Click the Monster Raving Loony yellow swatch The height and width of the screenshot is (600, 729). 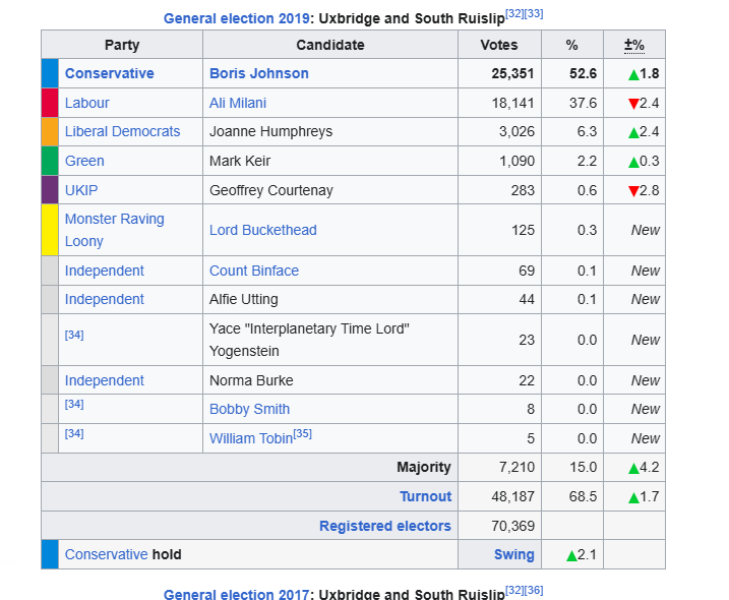[x=50, y=230]
